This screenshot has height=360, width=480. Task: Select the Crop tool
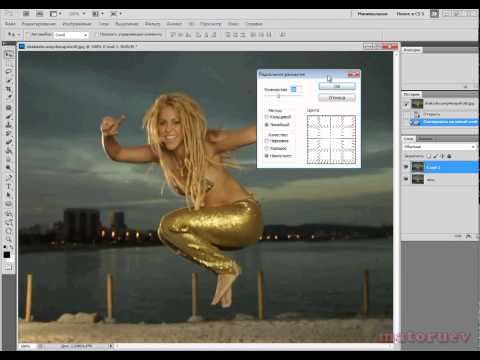(9, 89)
